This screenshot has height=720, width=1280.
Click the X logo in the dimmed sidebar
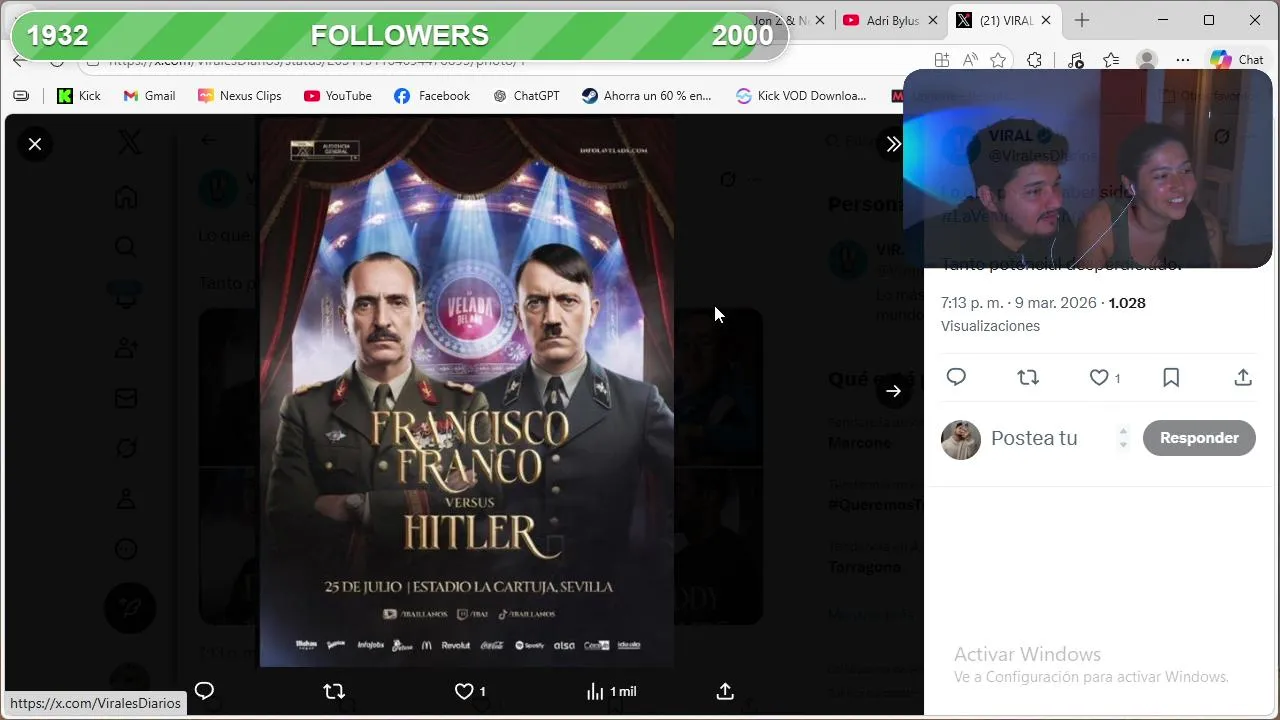click(x=129, y=143)
